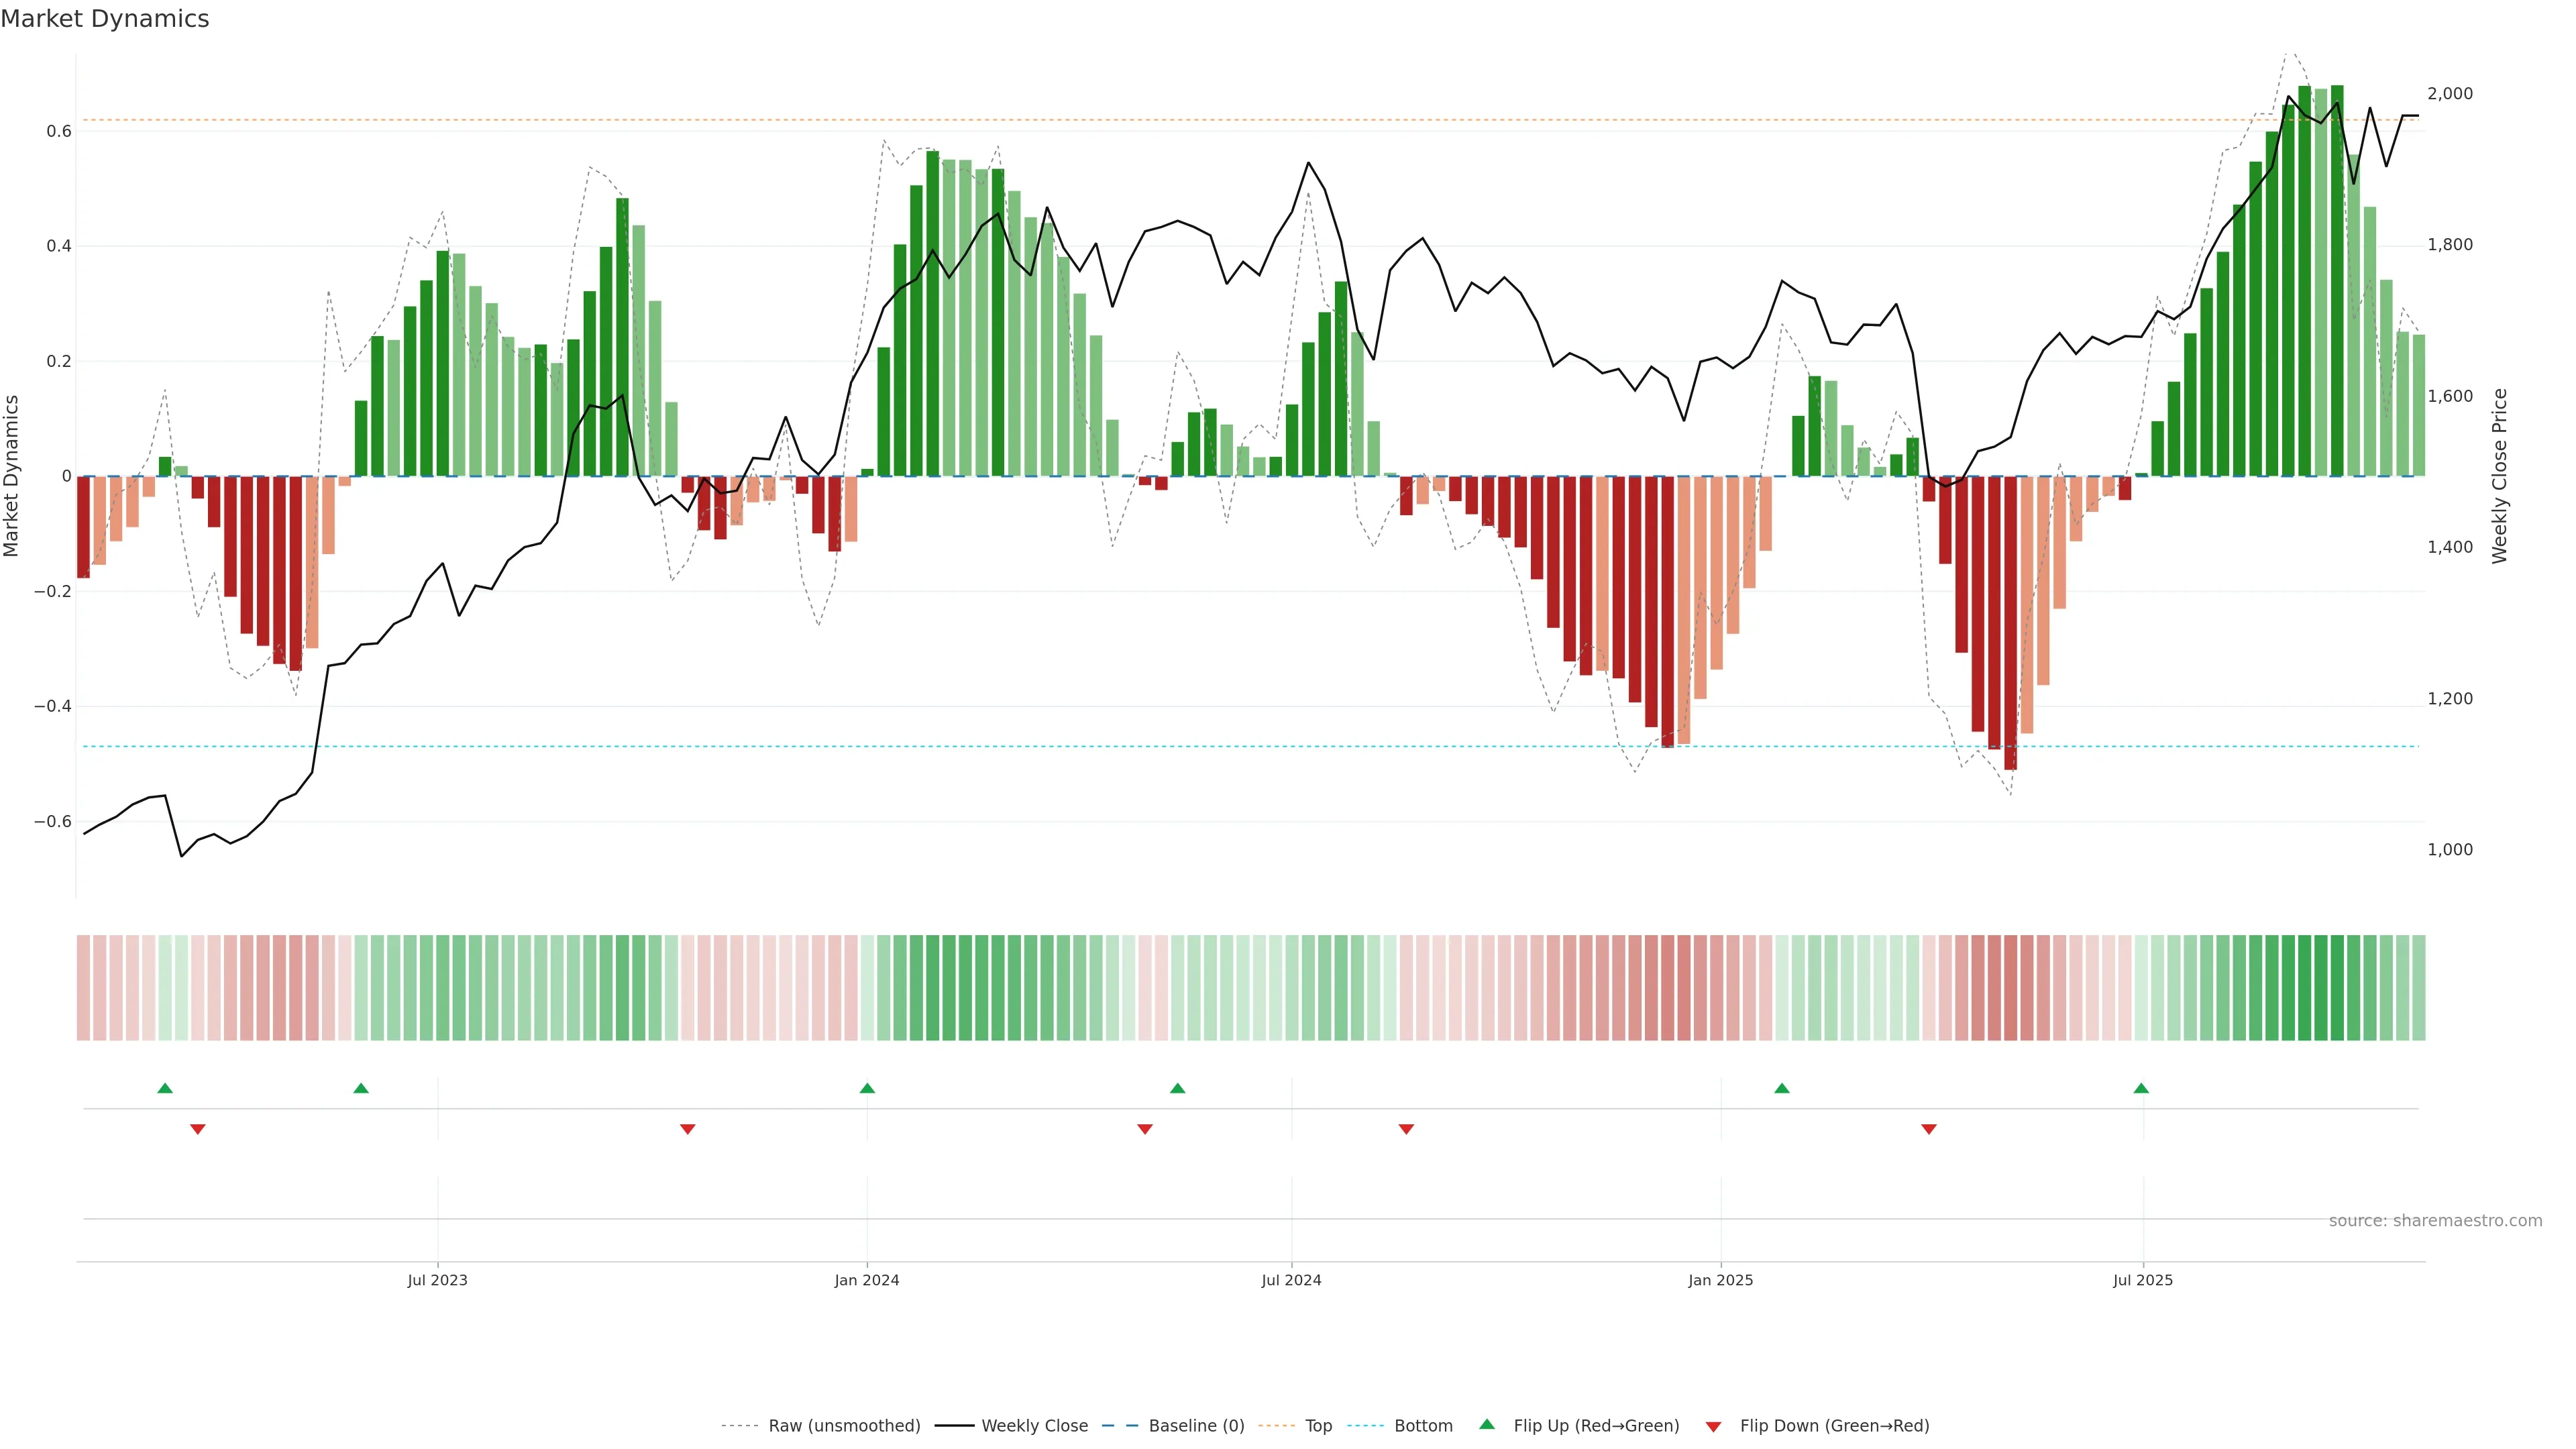
Task: Toggle Weekly Close legend entry
Action: (1034, 1425)
